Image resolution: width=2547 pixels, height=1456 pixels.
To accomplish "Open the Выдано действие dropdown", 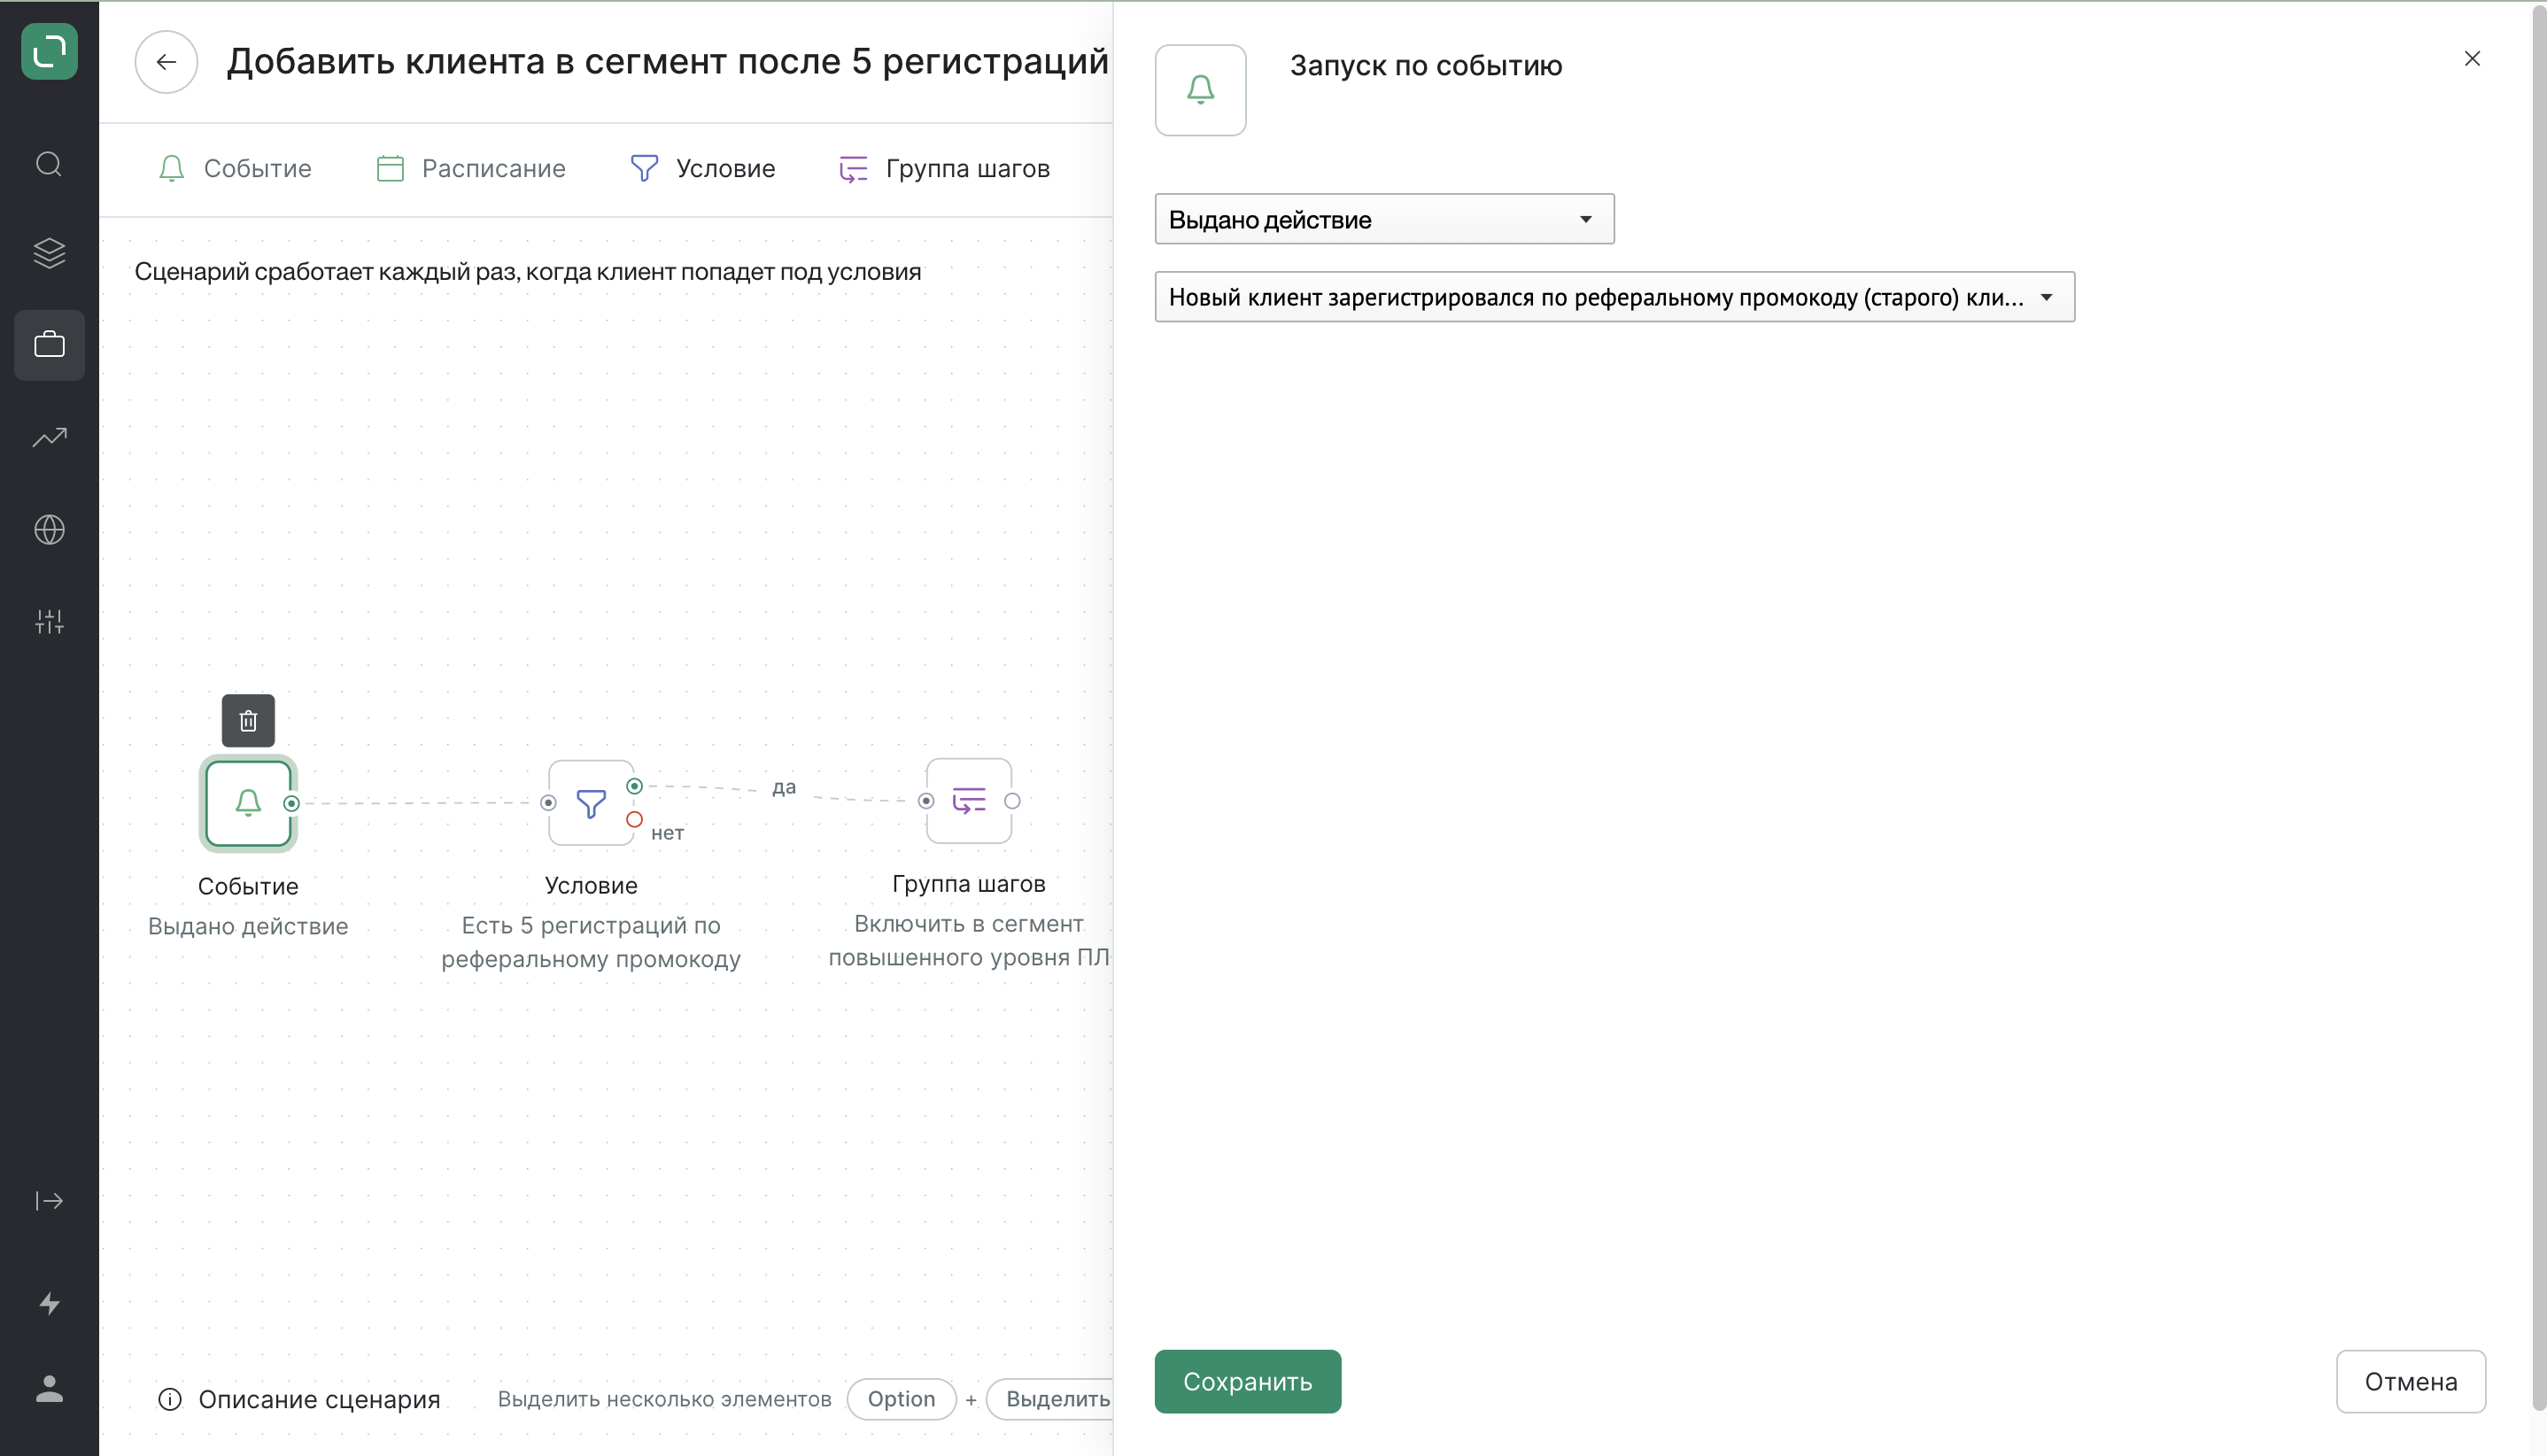I will click(1384, 219).
